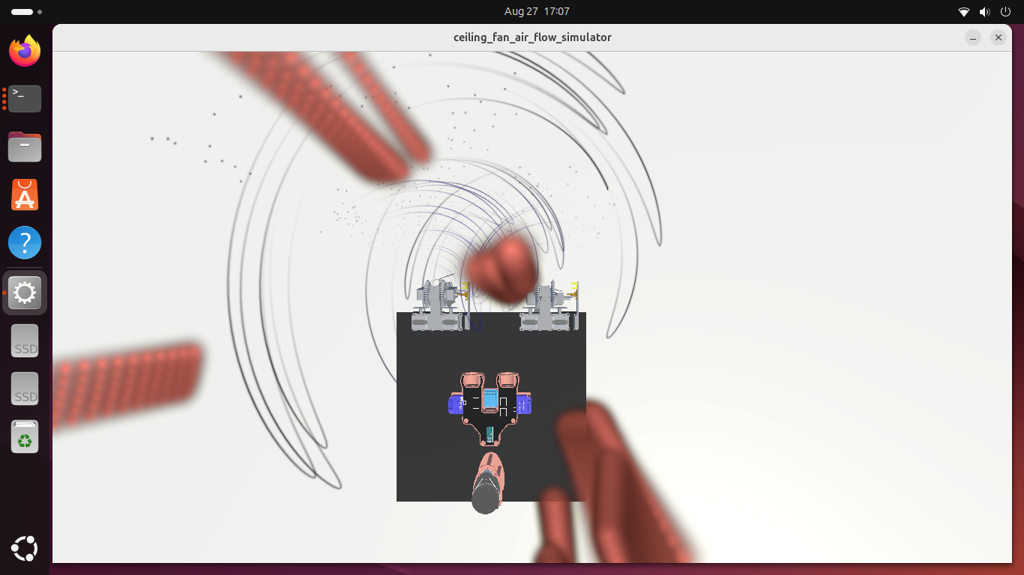Open the power menu icon

point(1006,12)
